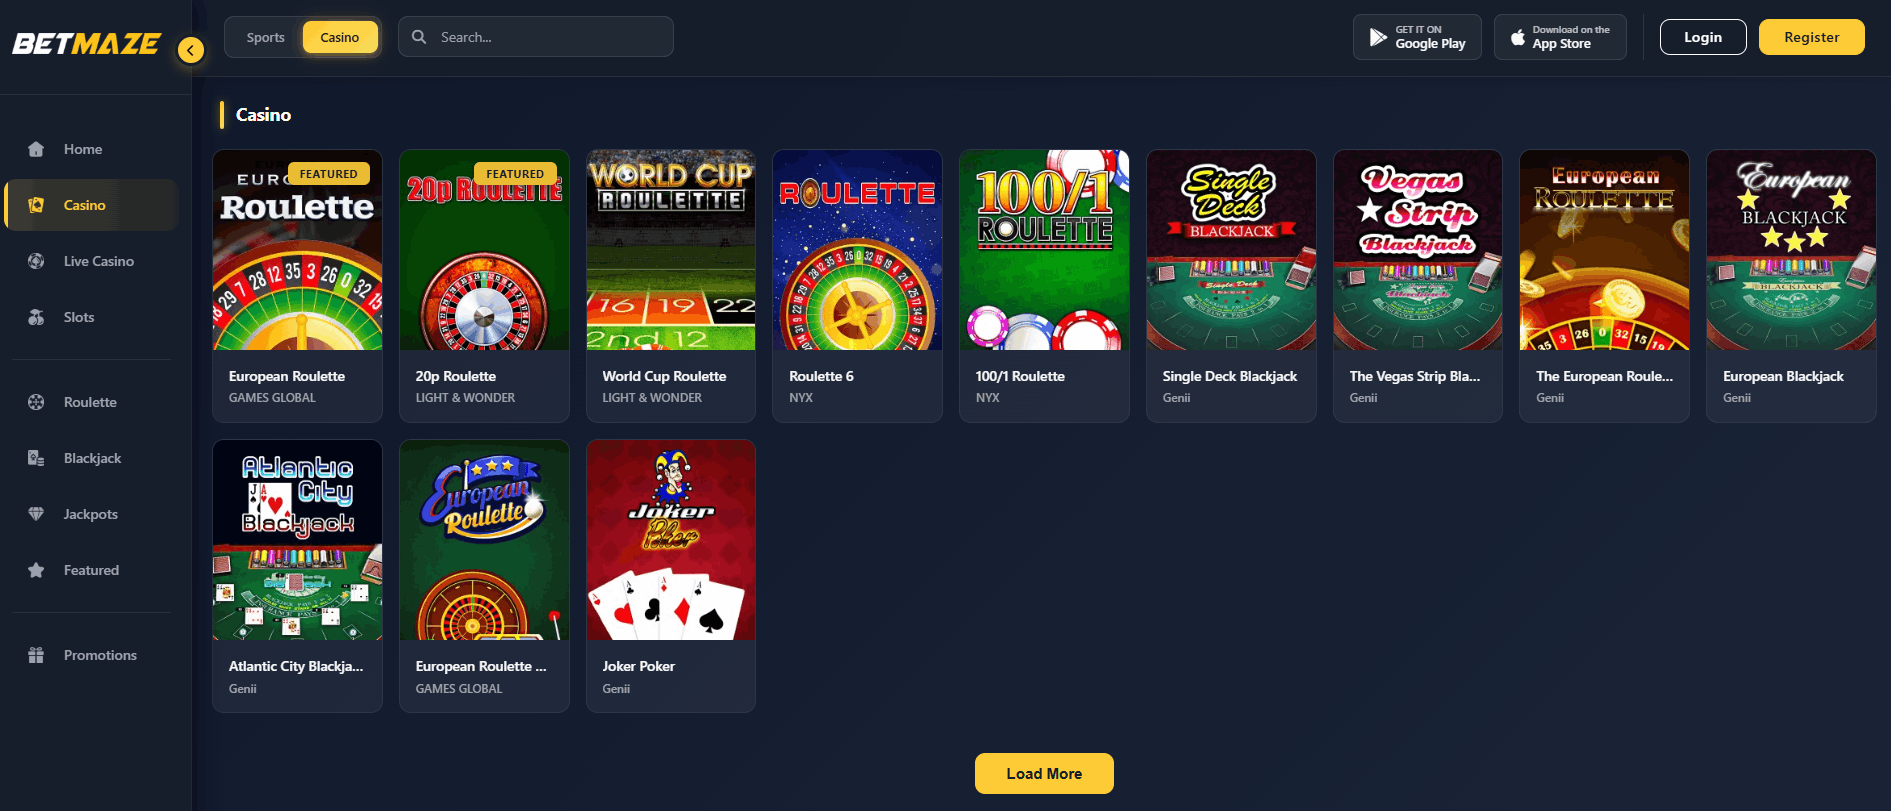Image resolution: width=1891 pixels, height=811 pixels.
Task: Click the Roulette wheel sidebar icon
Action: point(36,402)
